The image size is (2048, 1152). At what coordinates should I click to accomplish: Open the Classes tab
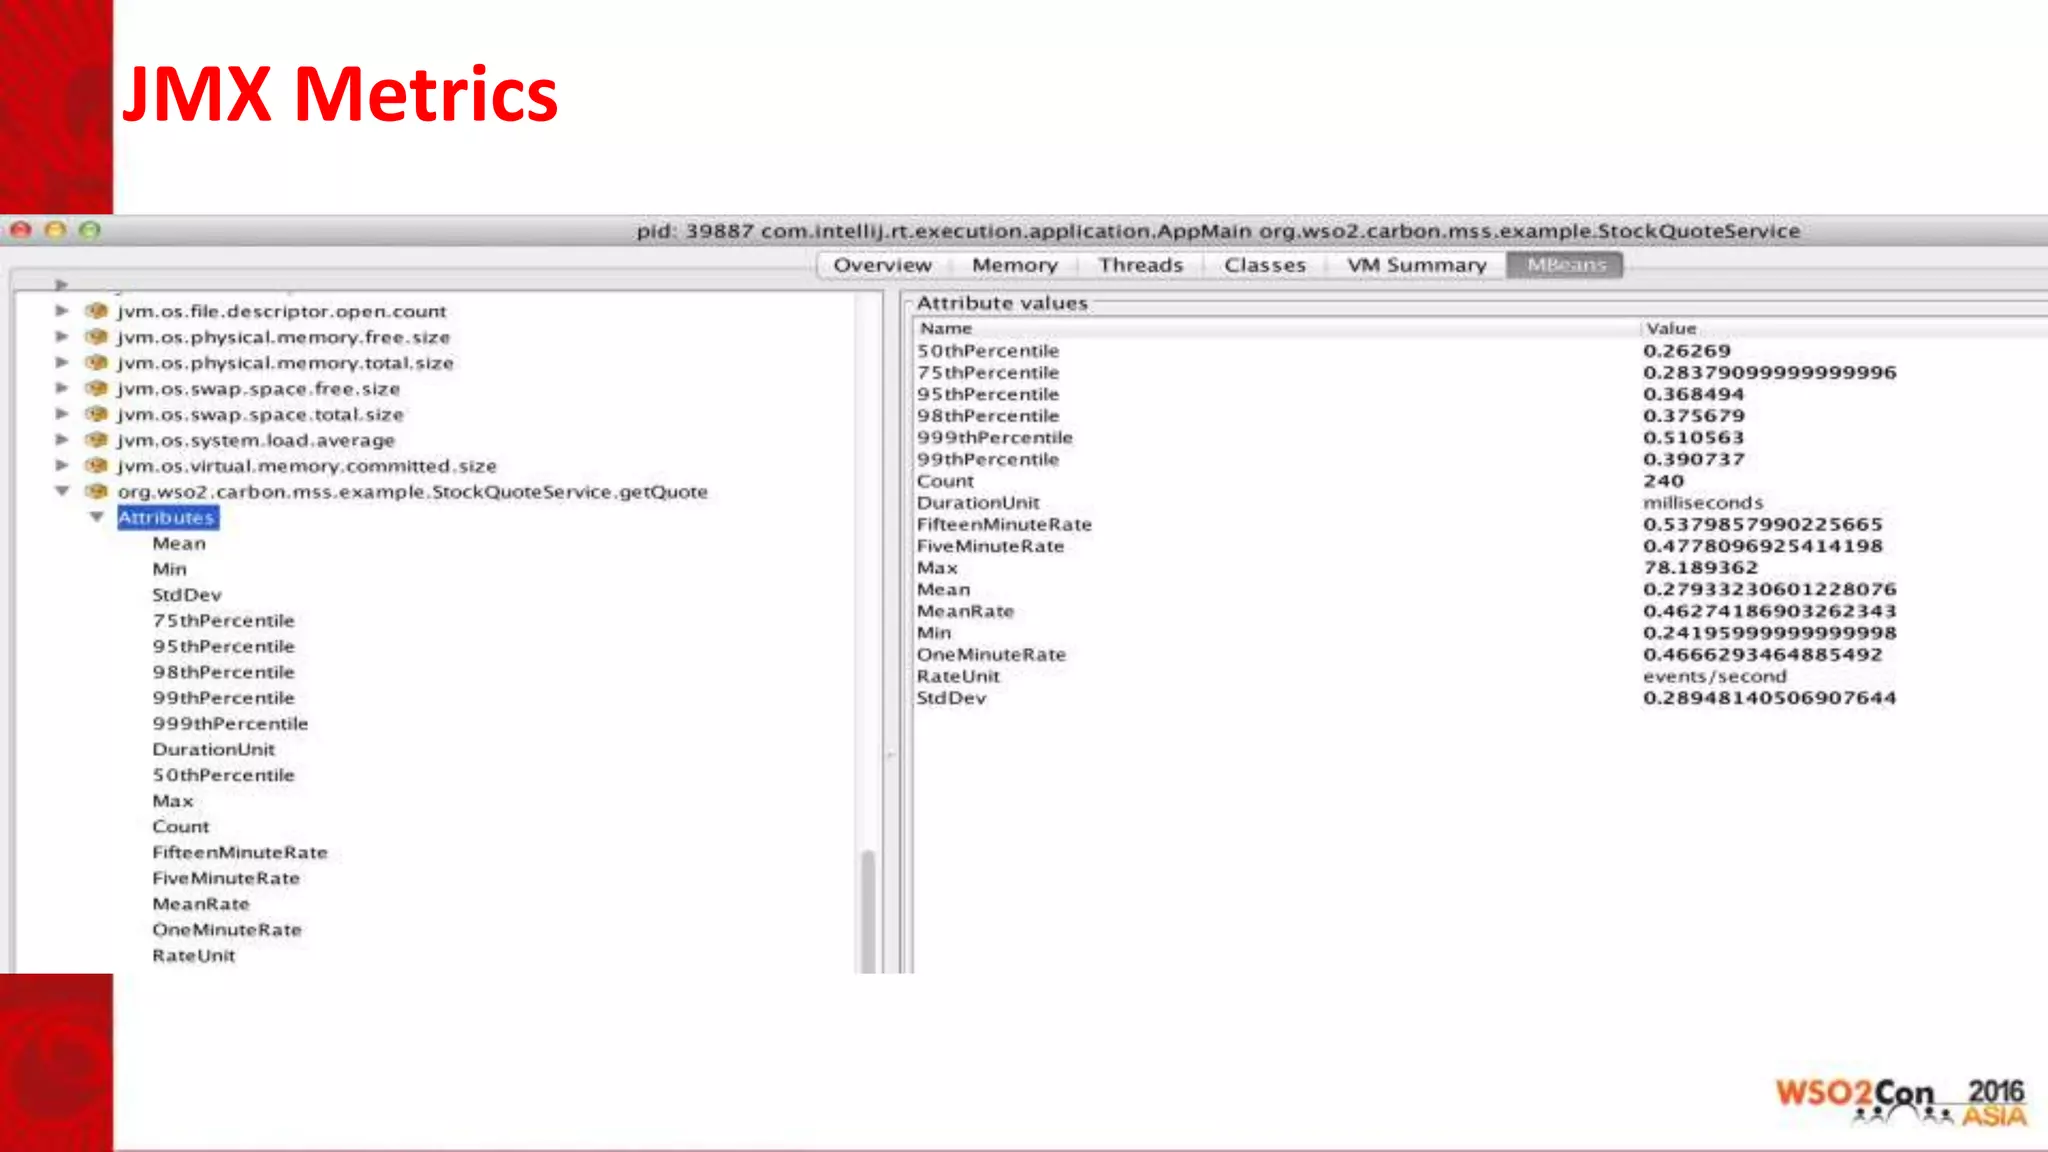pos(1265,265)
